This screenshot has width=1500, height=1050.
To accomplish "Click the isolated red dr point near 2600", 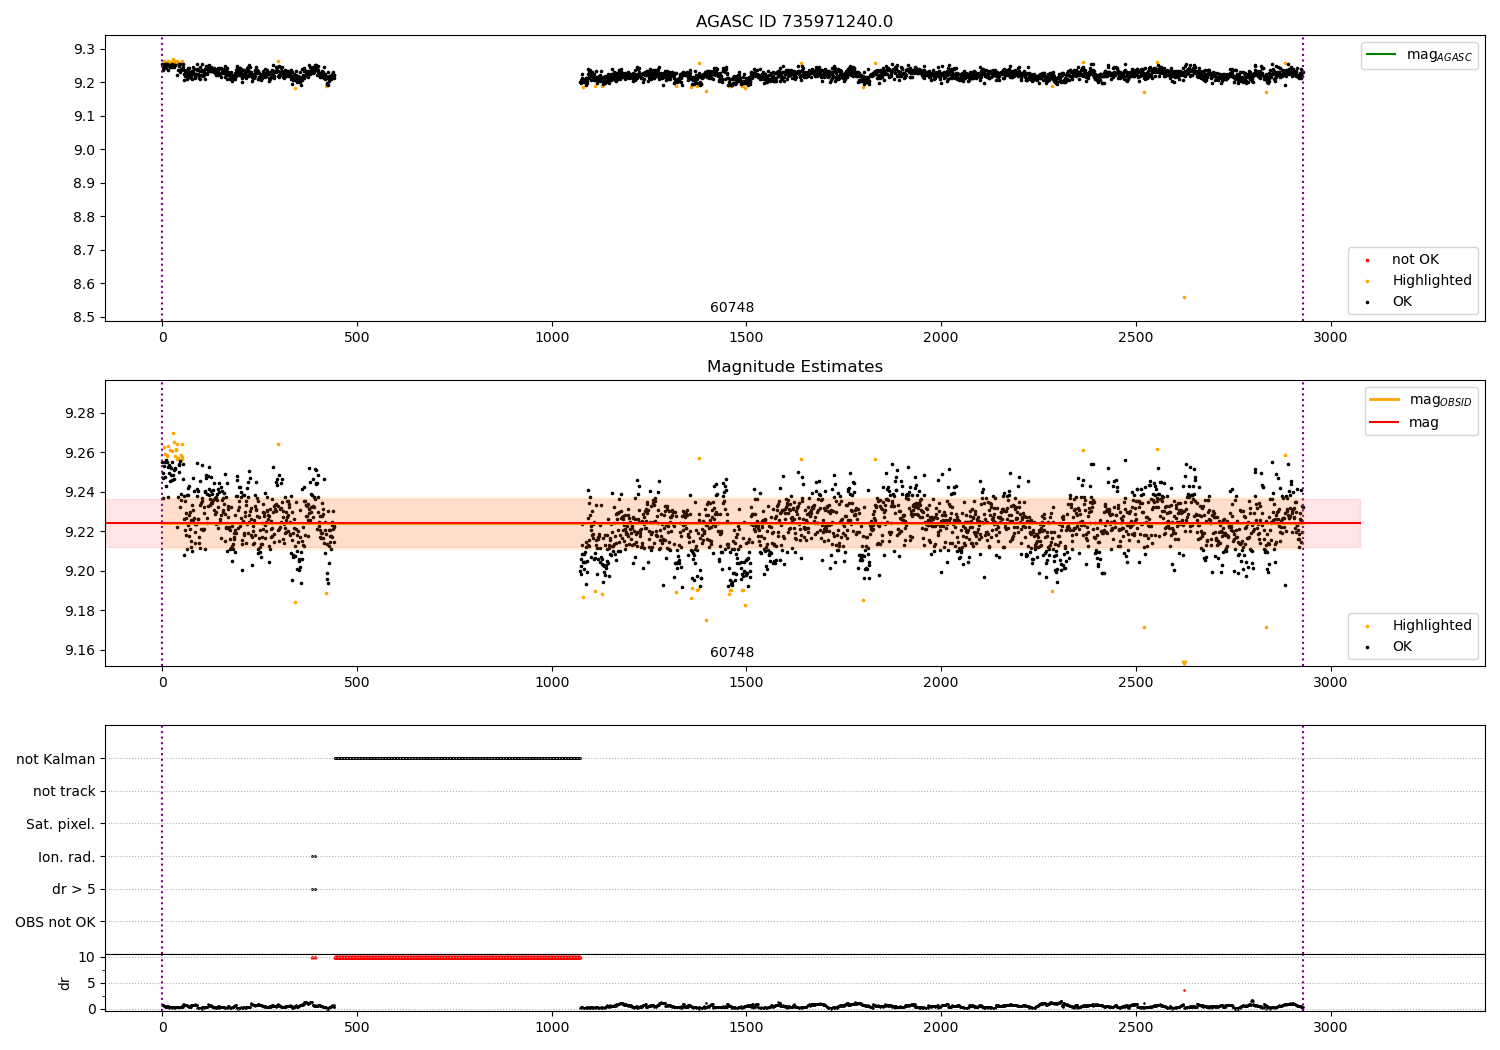I will pyautogui.click(x=1184, y=990).
